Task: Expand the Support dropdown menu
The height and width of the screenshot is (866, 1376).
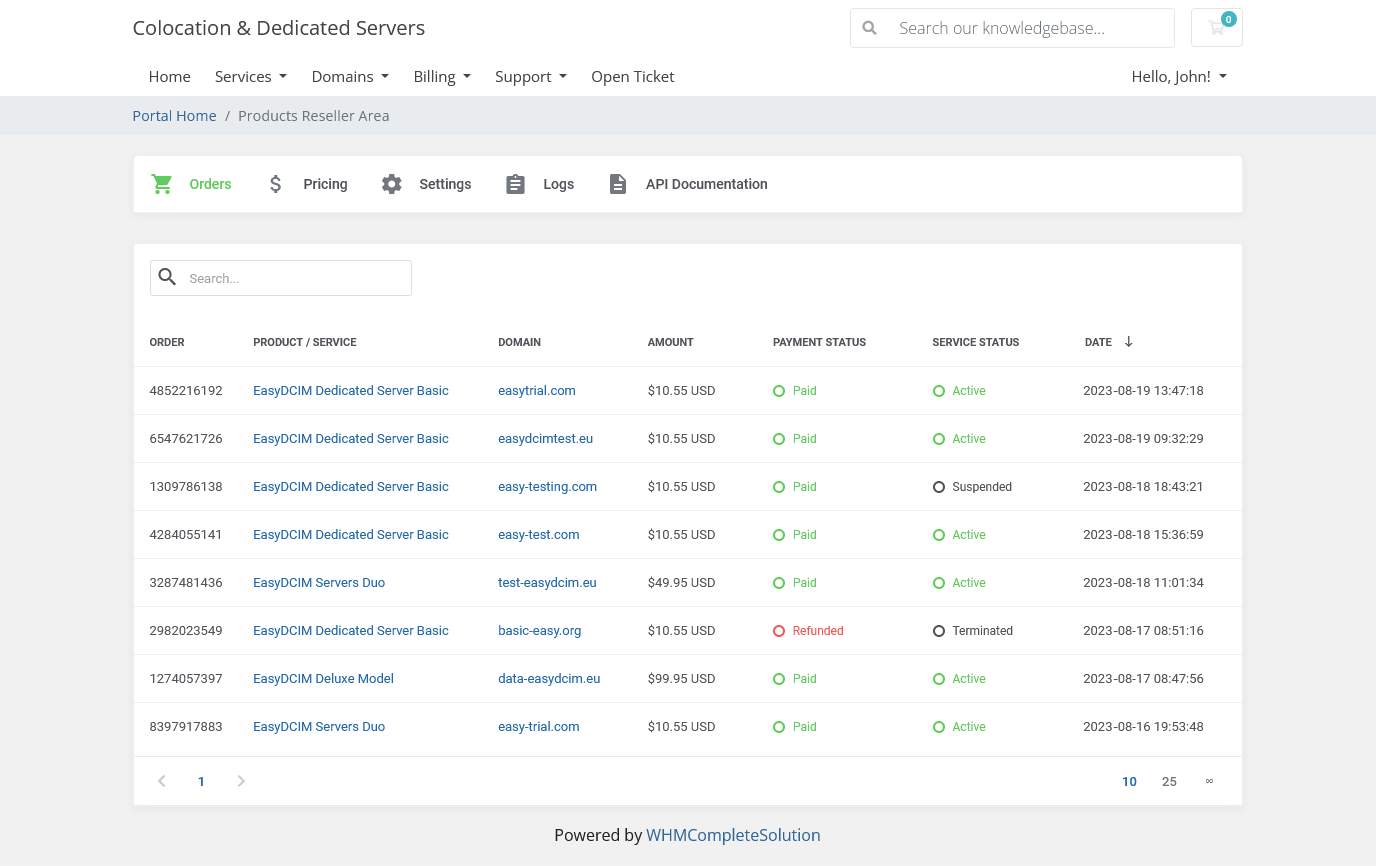Action: coord(531,76)
